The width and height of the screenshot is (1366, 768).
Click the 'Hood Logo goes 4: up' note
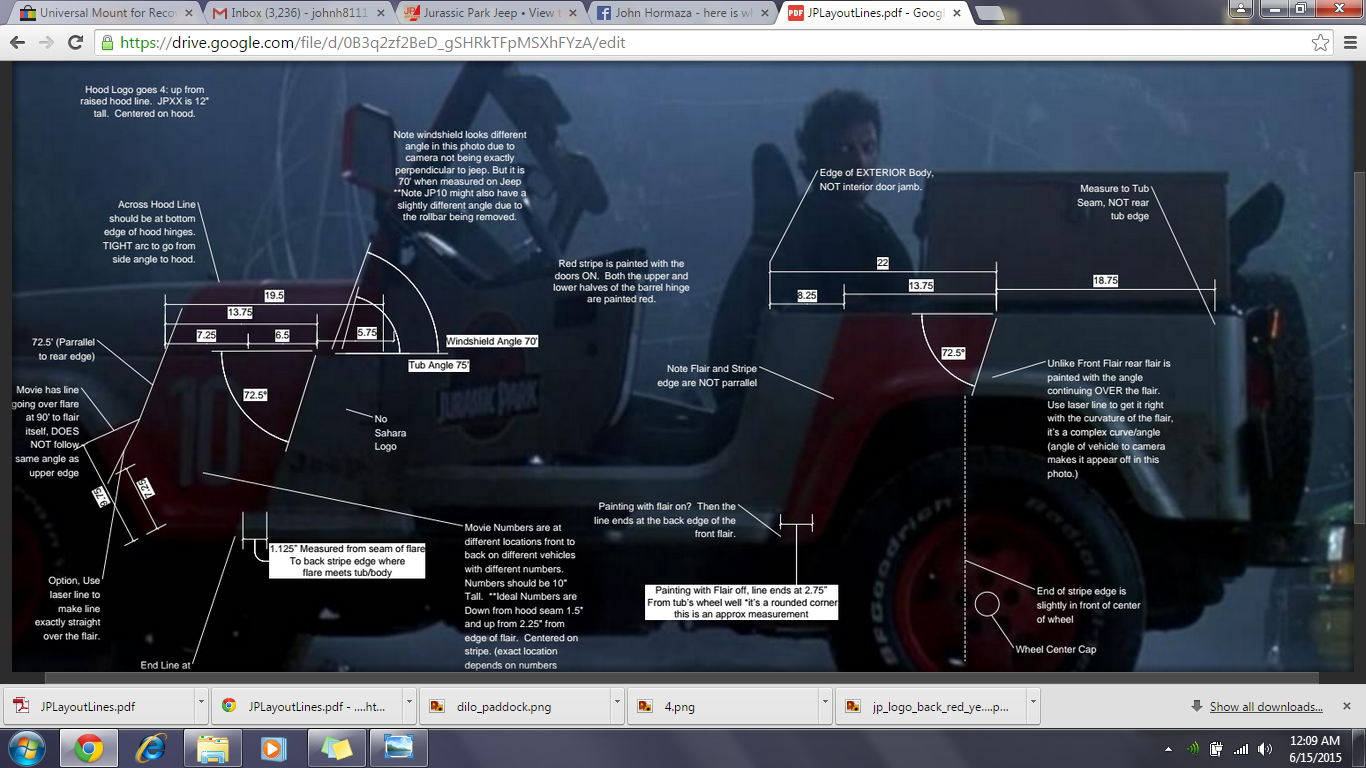click(x=145, y=102)
